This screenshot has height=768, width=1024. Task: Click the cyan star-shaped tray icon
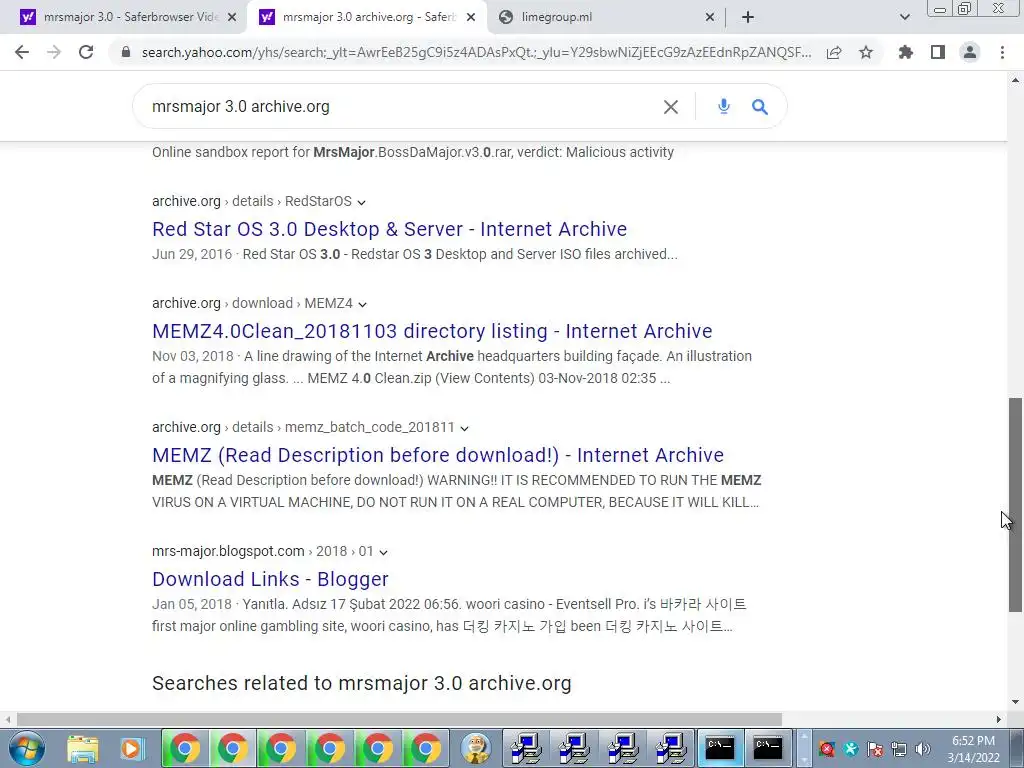click(x=851, y=749)
